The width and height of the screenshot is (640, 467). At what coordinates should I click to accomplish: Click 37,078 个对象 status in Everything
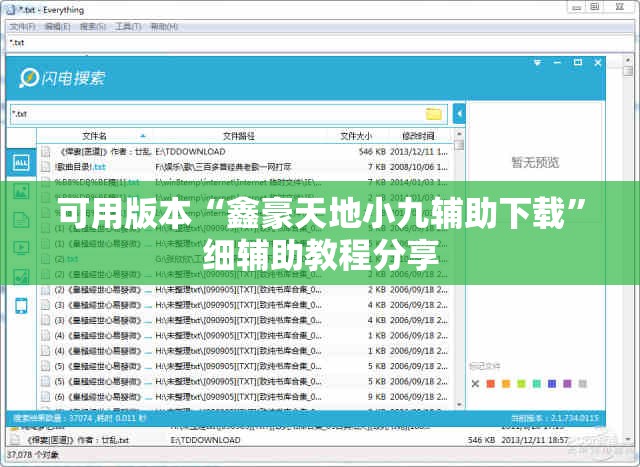pyautogui.click(x=33, y=454)
